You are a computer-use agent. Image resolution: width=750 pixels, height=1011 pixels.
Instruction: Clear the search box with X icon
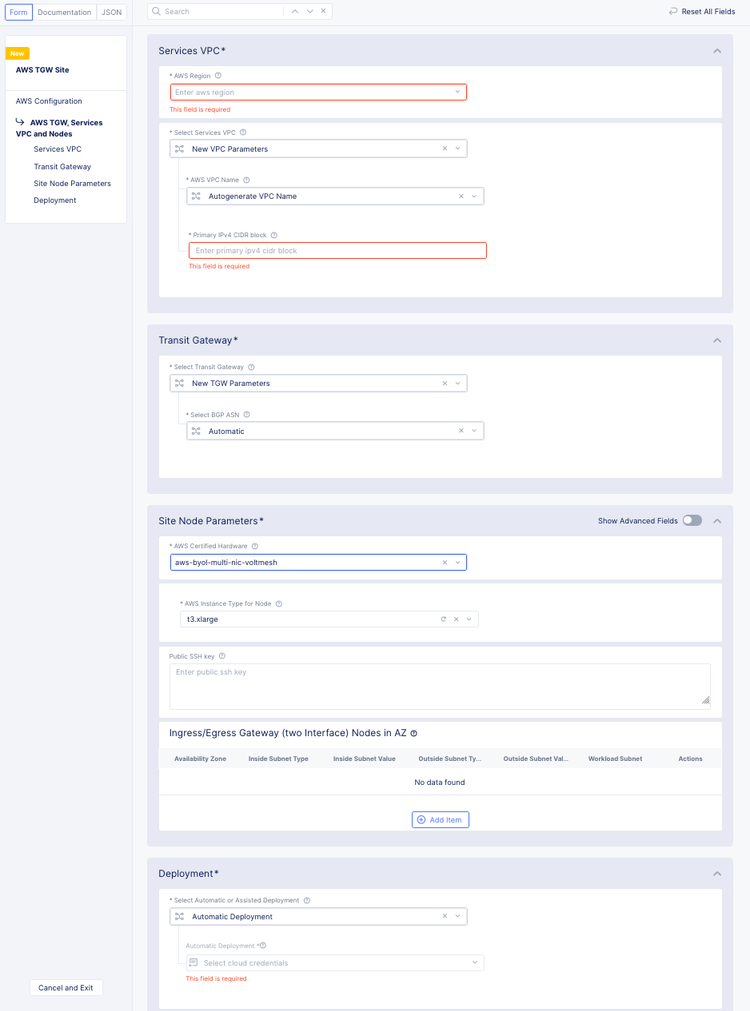point(323,11)
